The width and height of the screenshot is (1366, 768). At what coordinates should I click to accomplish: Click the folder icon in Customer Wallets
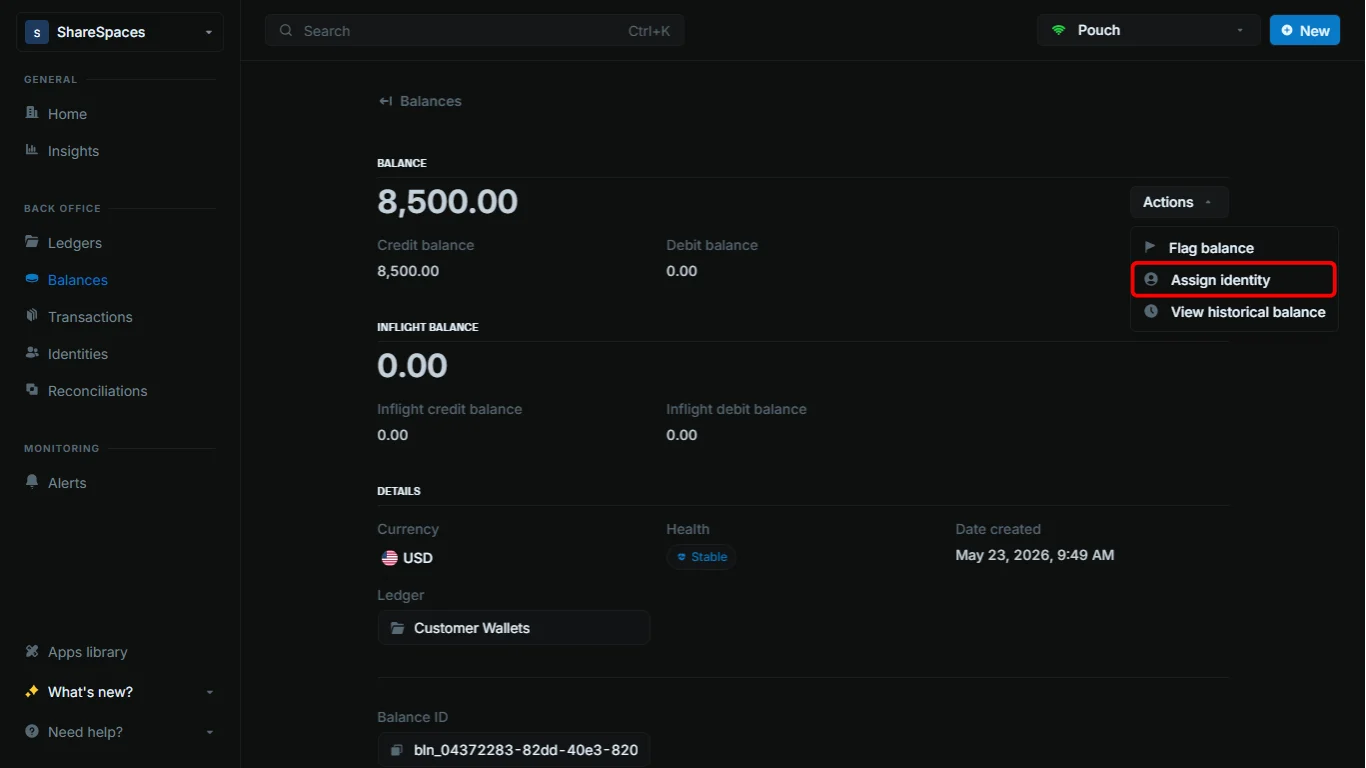pyautogui.click(x=396, y=628)
